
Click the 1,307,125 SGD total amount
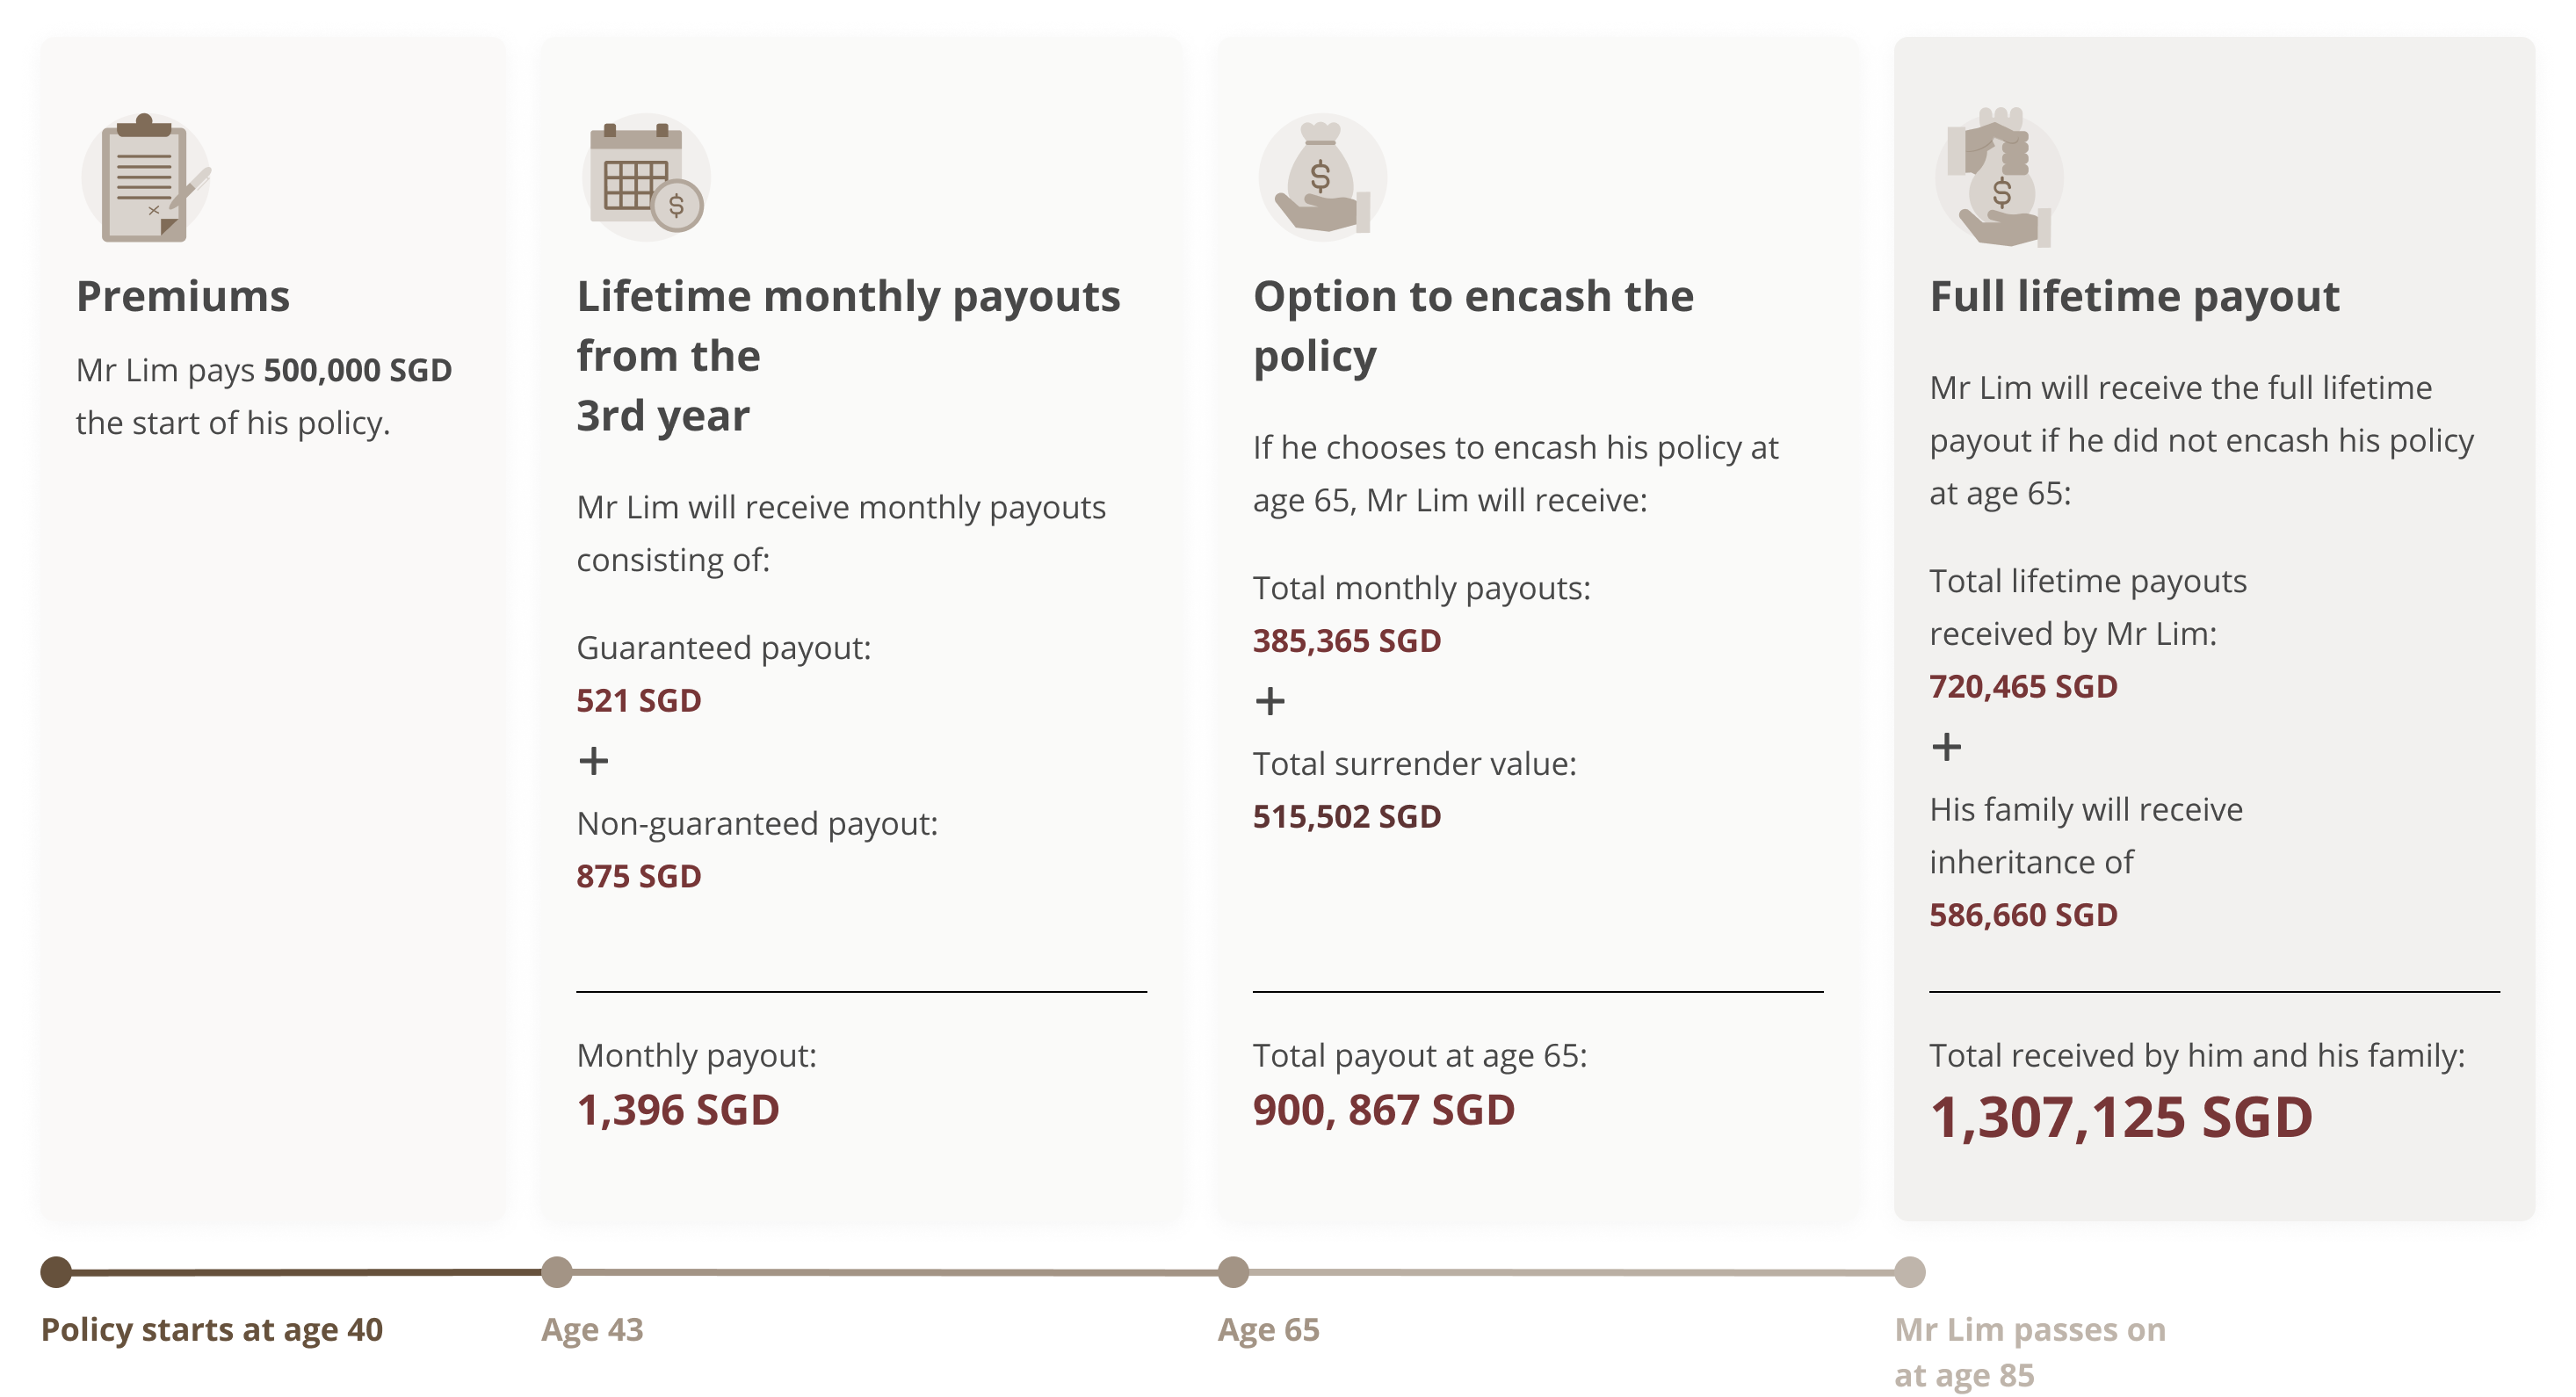(x=2120, y=1117)
